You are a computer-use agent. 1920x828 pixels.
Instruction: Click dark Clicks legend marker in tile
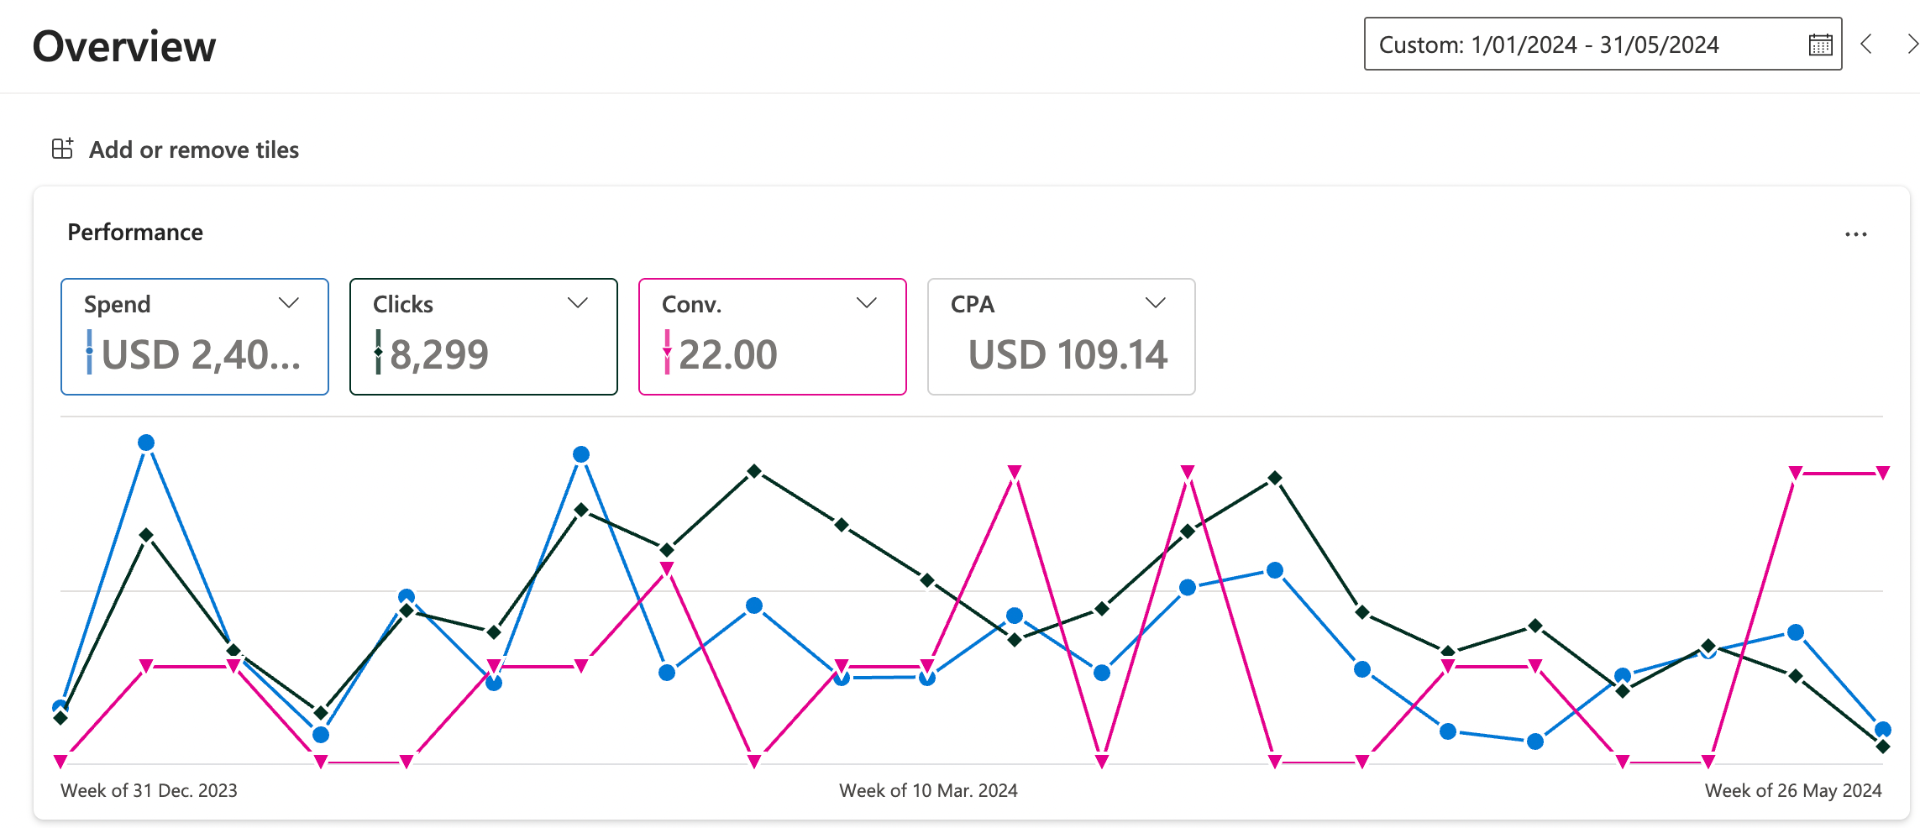[x=378, y=353]
